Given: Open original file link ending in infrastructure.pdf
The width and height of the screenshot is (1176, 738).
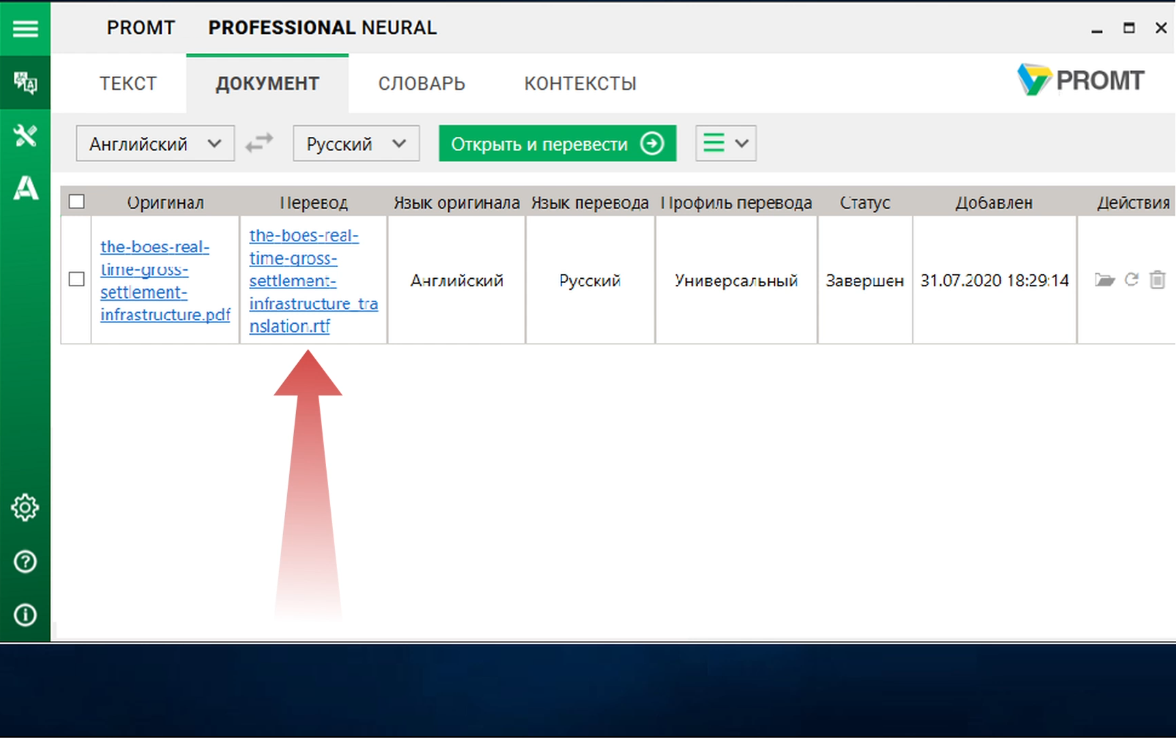Looking at the screenshot, I should tap(165, 280).
